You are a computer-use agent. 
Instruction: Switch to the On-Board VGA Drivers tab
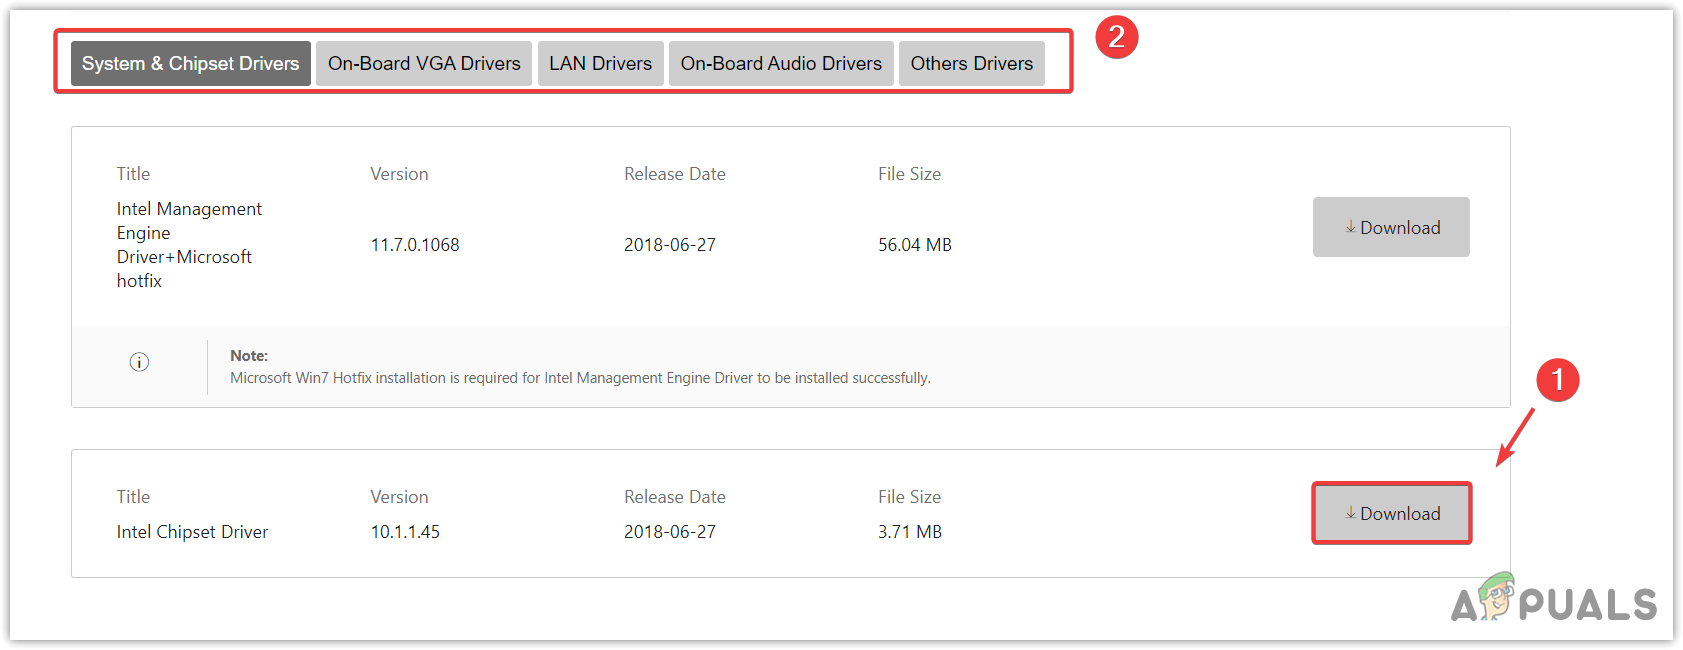[x=424, y=64]
